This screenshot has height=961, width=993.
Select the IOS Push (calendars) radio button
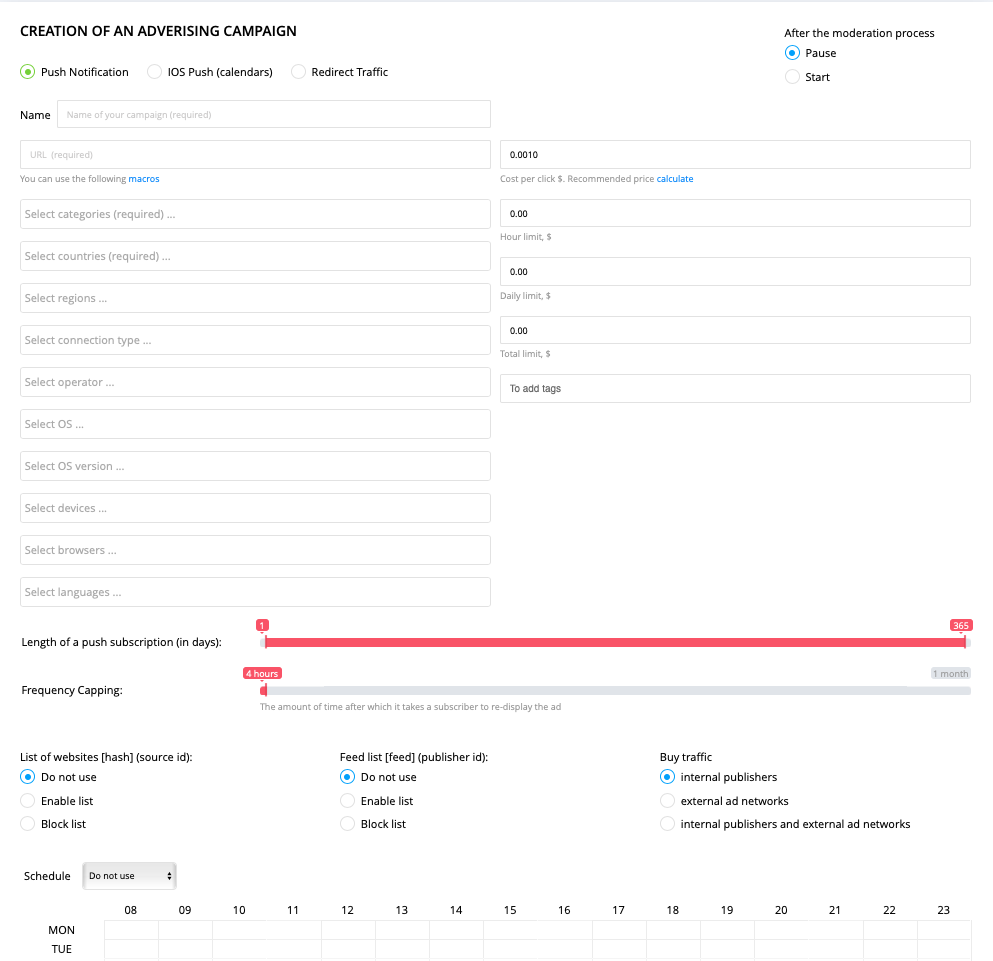pos(155,72)
